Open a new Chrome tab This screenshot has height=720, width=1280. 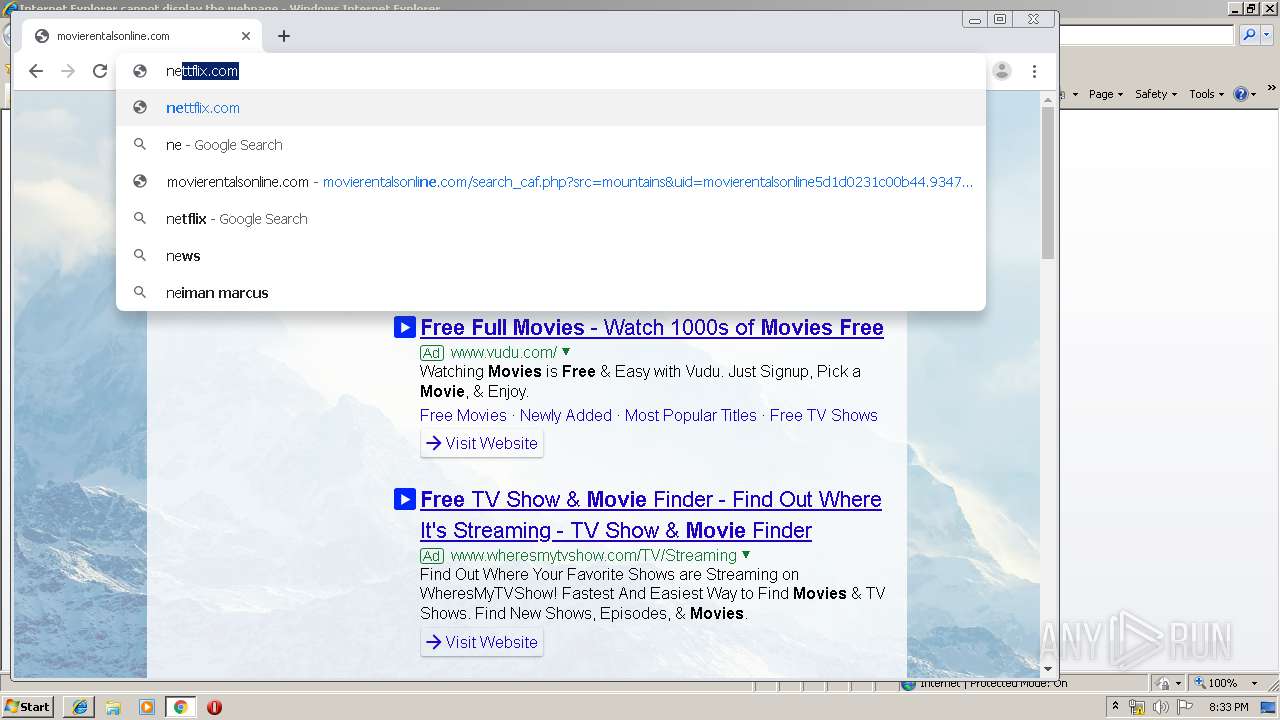284,36
